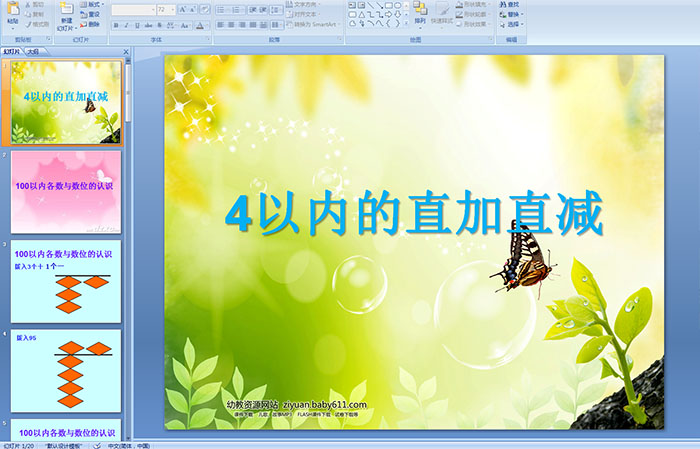The image size is (700, 449).
Task: Click the Grow Font icon
Action: [183, 9]
